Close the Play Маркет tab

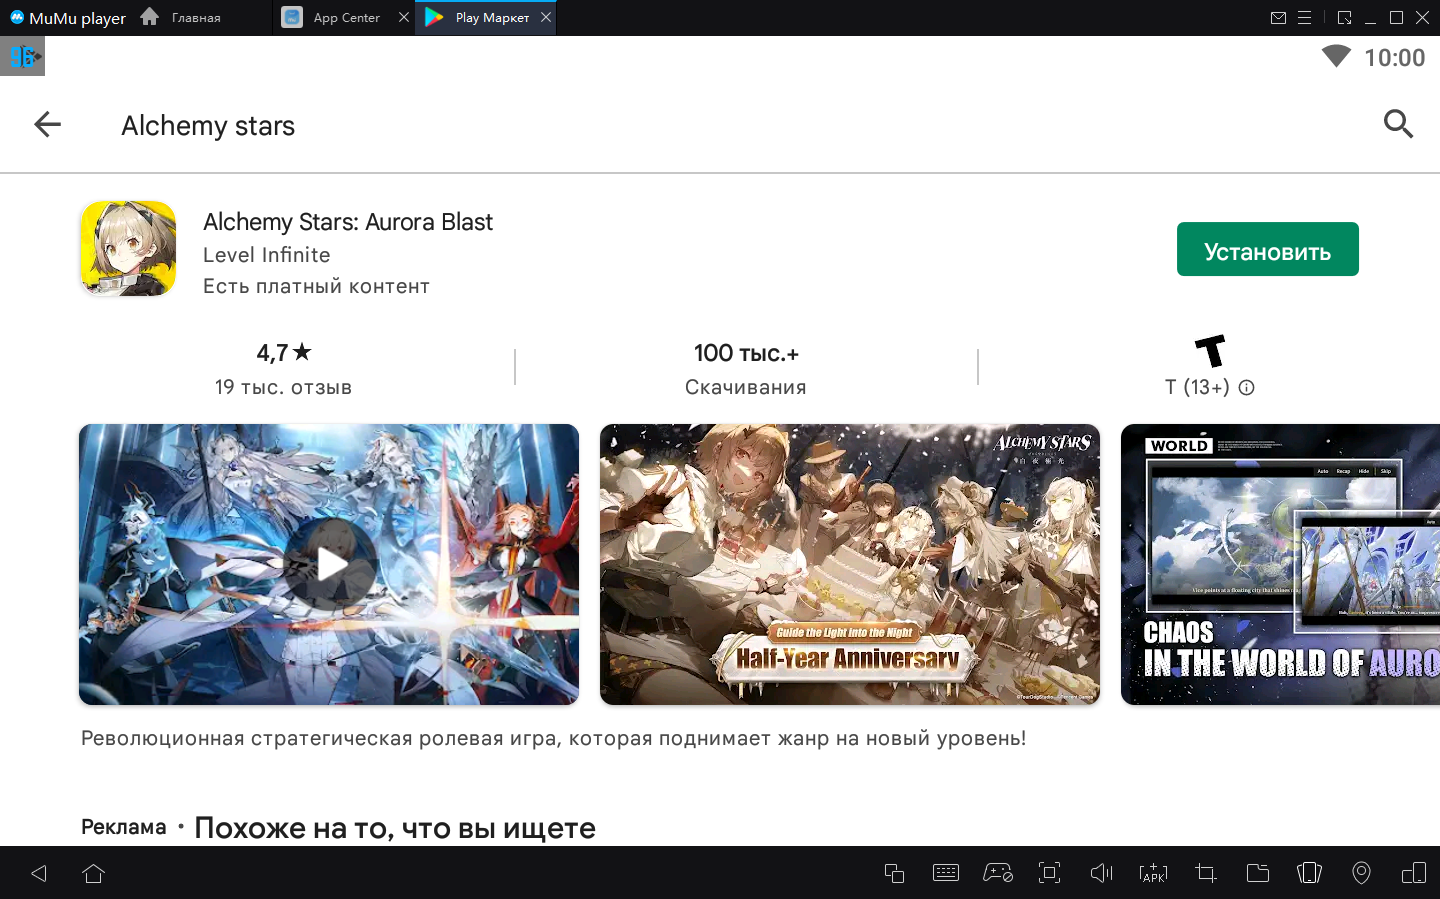click(x=546, y=17)
